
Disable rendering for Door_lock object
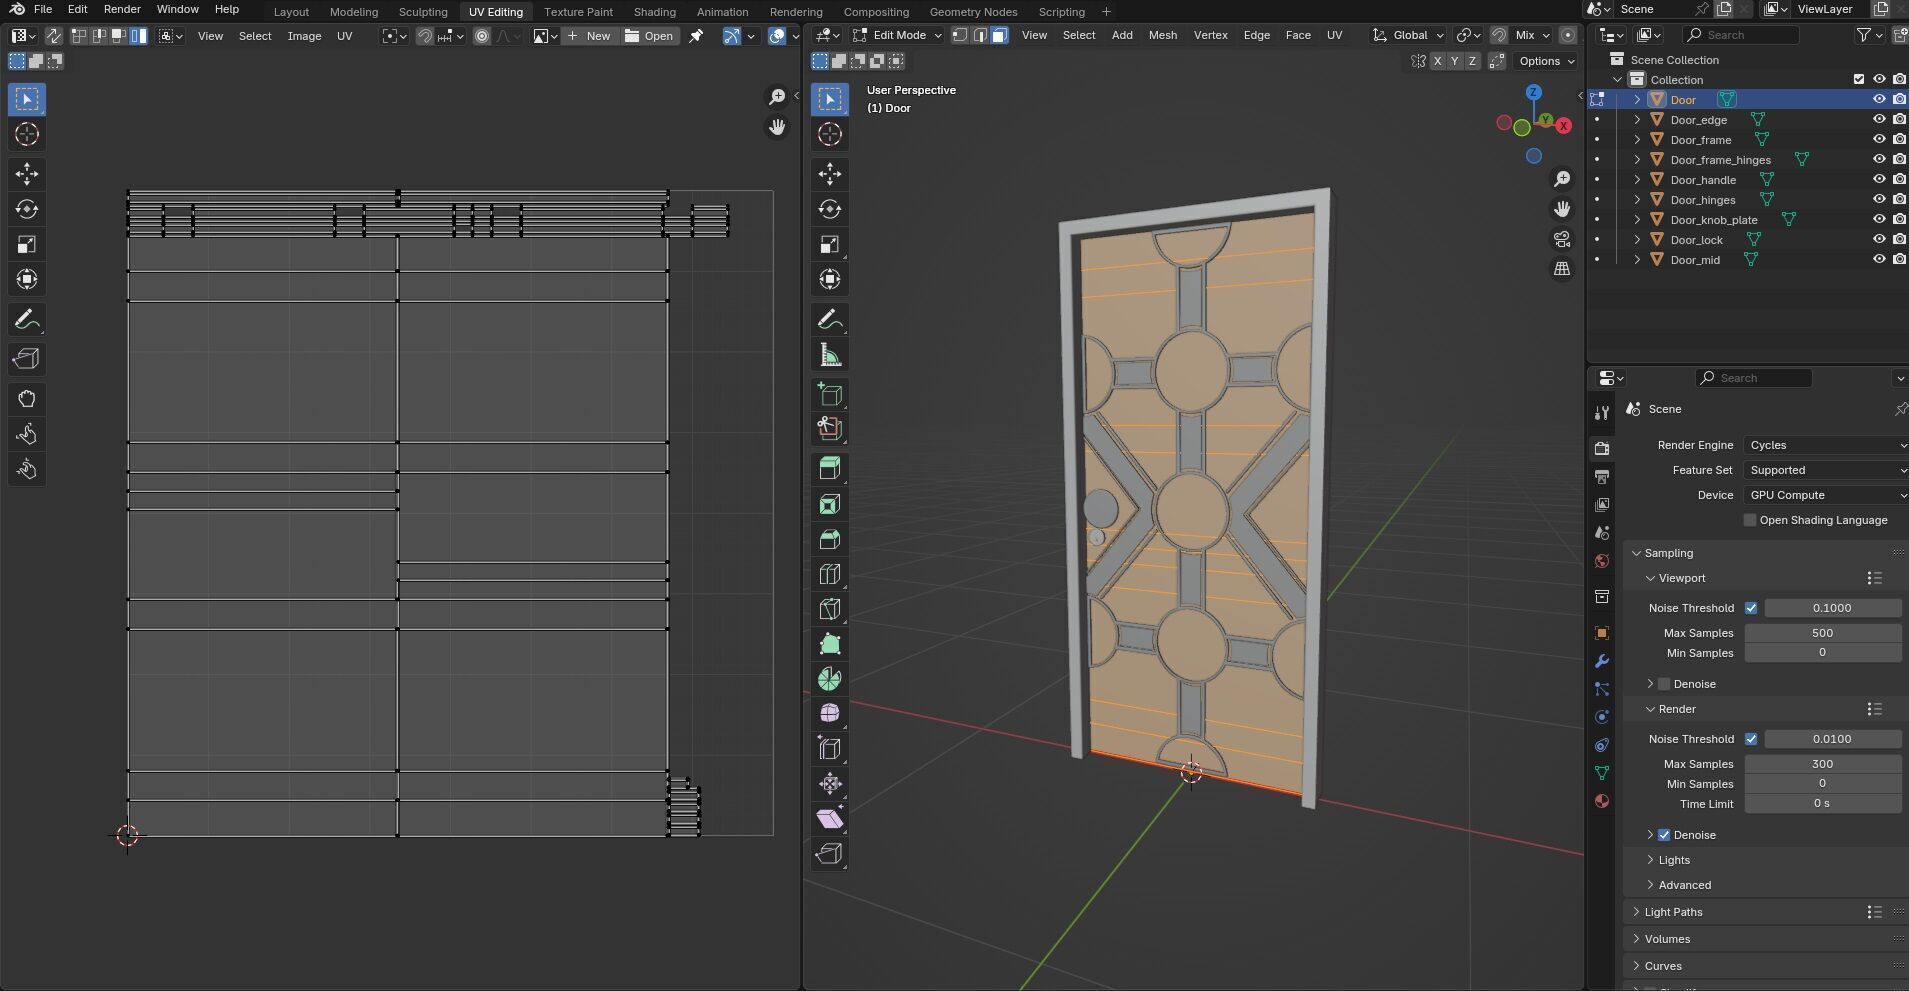(1899, 239)
